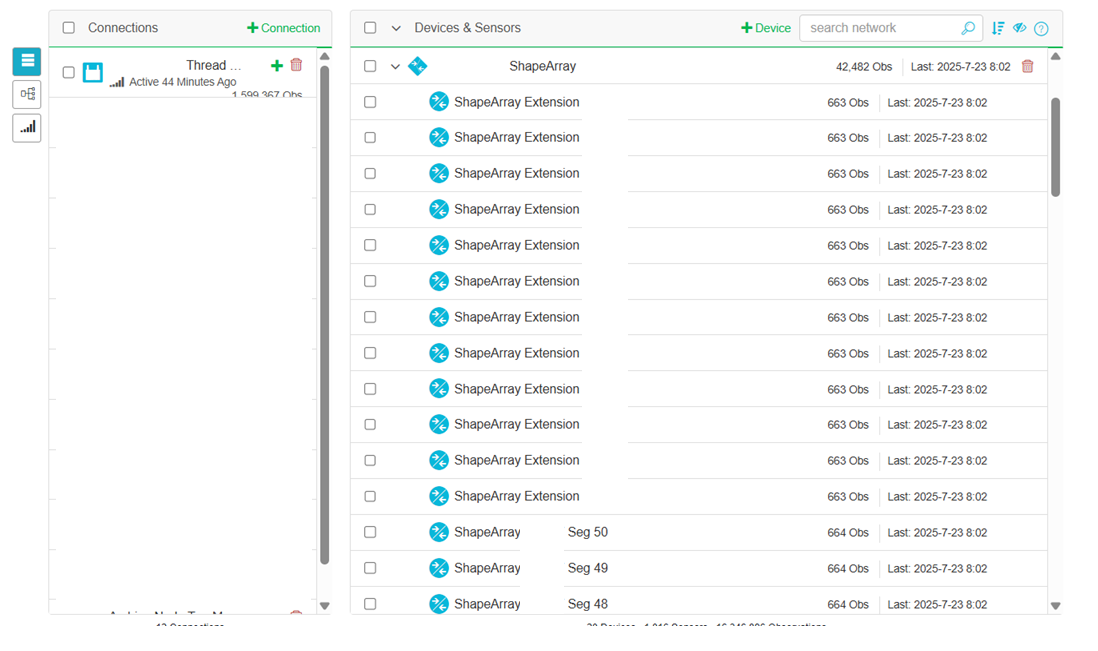Viewport: 1098px width, 651px height.
Task: Click "664 Obs" in the Seg 48 row
Action: click(x=848, y=604)
